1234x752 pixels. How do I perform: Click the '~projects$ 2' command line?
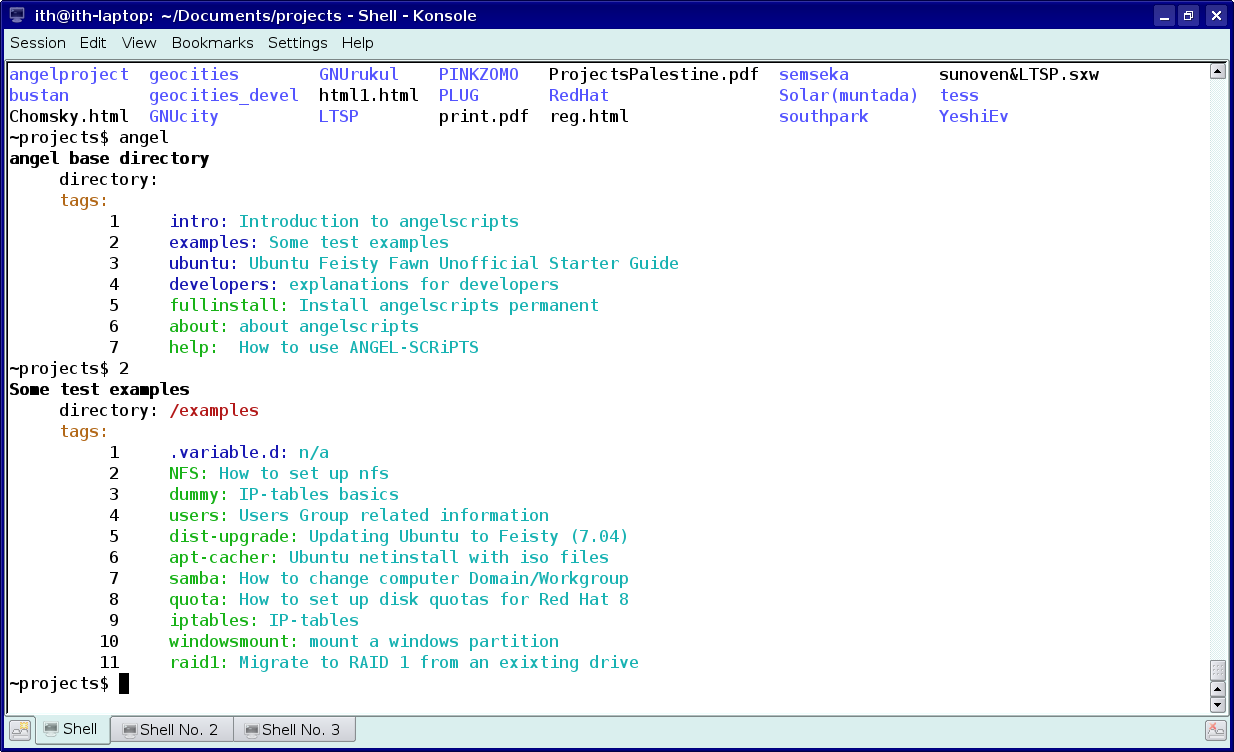click(x=69, y=368)
